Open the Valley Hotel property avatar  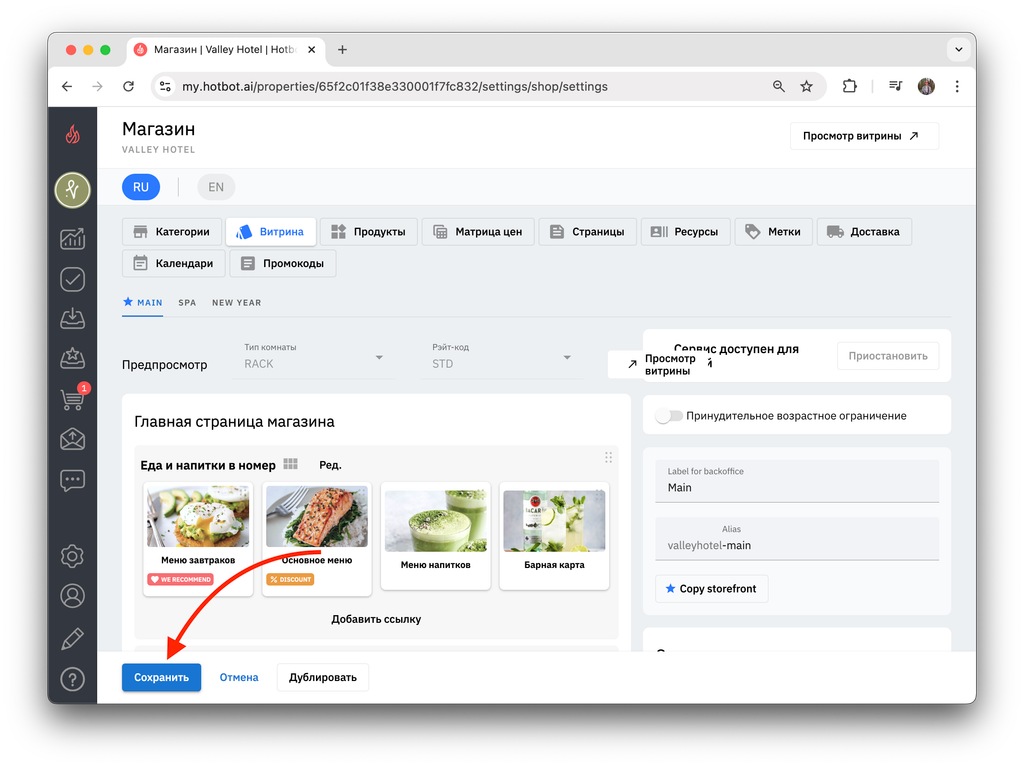click(x=72, y=189)
